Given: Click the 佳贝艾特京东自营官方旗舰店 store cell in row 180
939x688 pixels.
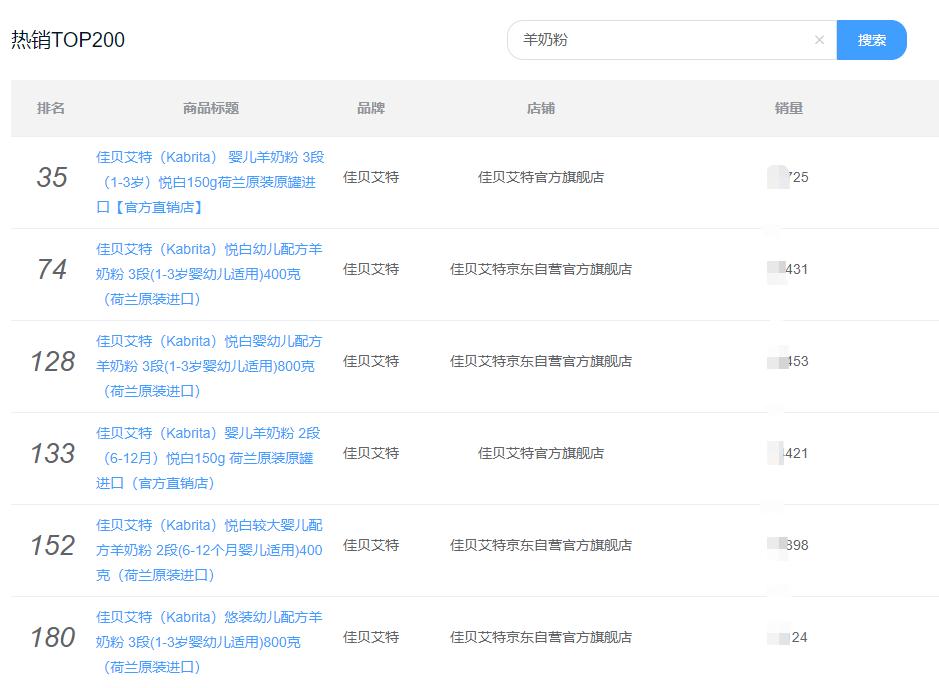Looking at the screenshot, I should click(541, 637).
